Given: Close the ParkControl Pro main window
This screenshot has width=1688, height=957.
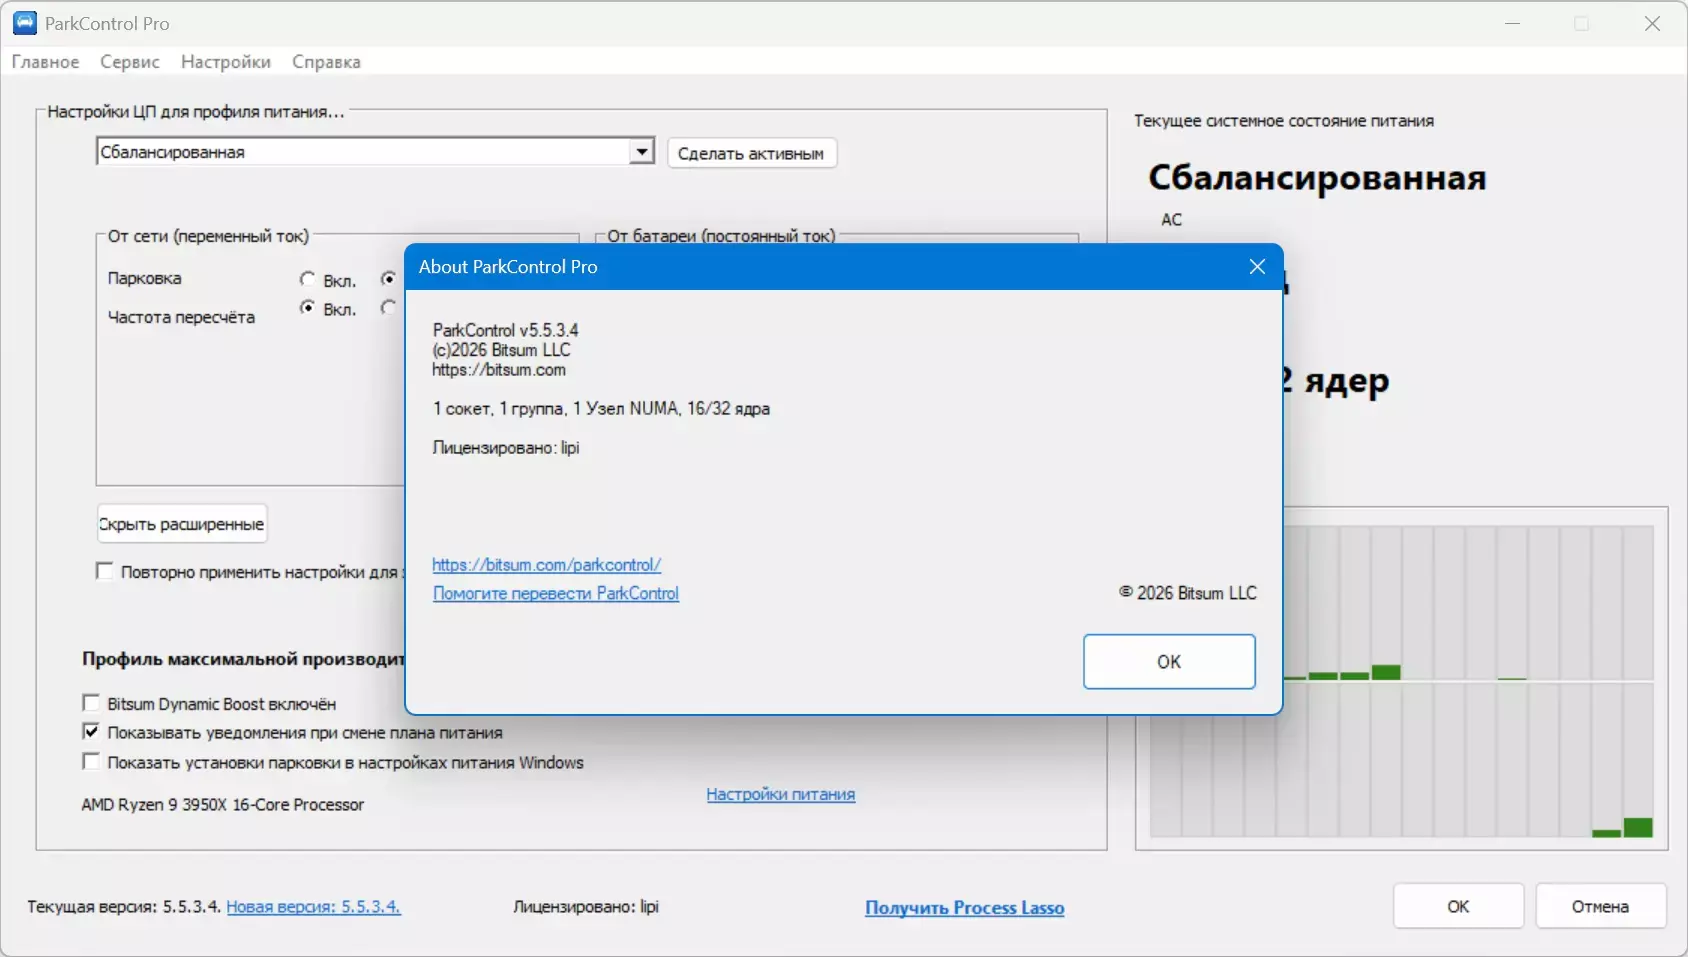Looking at the screenshot, I should coord(1652,23).
